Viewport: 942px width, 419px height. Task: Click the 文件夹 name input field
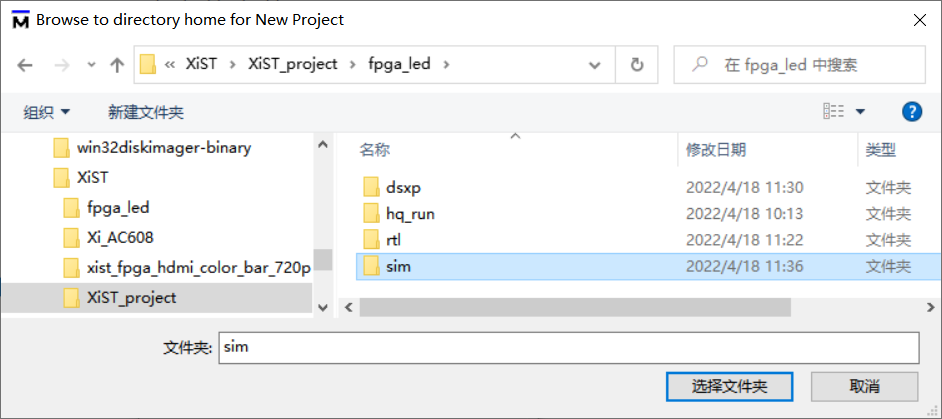[x=569, y=347]
